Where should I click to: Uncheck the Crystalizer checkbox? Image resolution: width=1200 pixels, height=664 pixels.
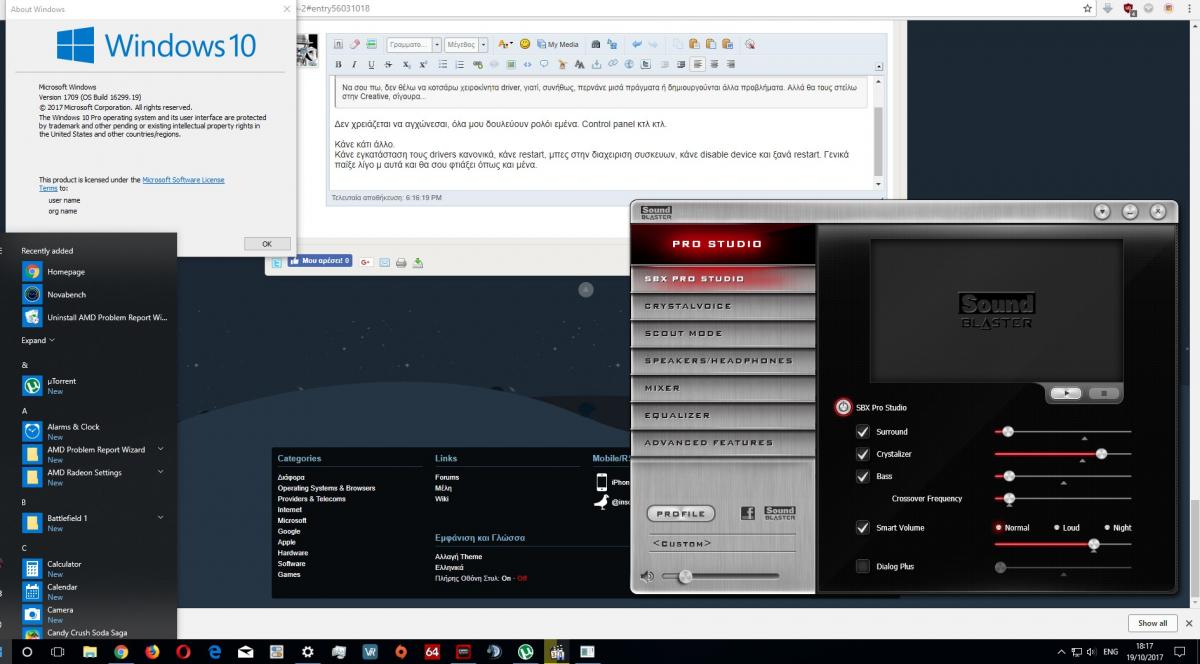click(x=863, y=454)
